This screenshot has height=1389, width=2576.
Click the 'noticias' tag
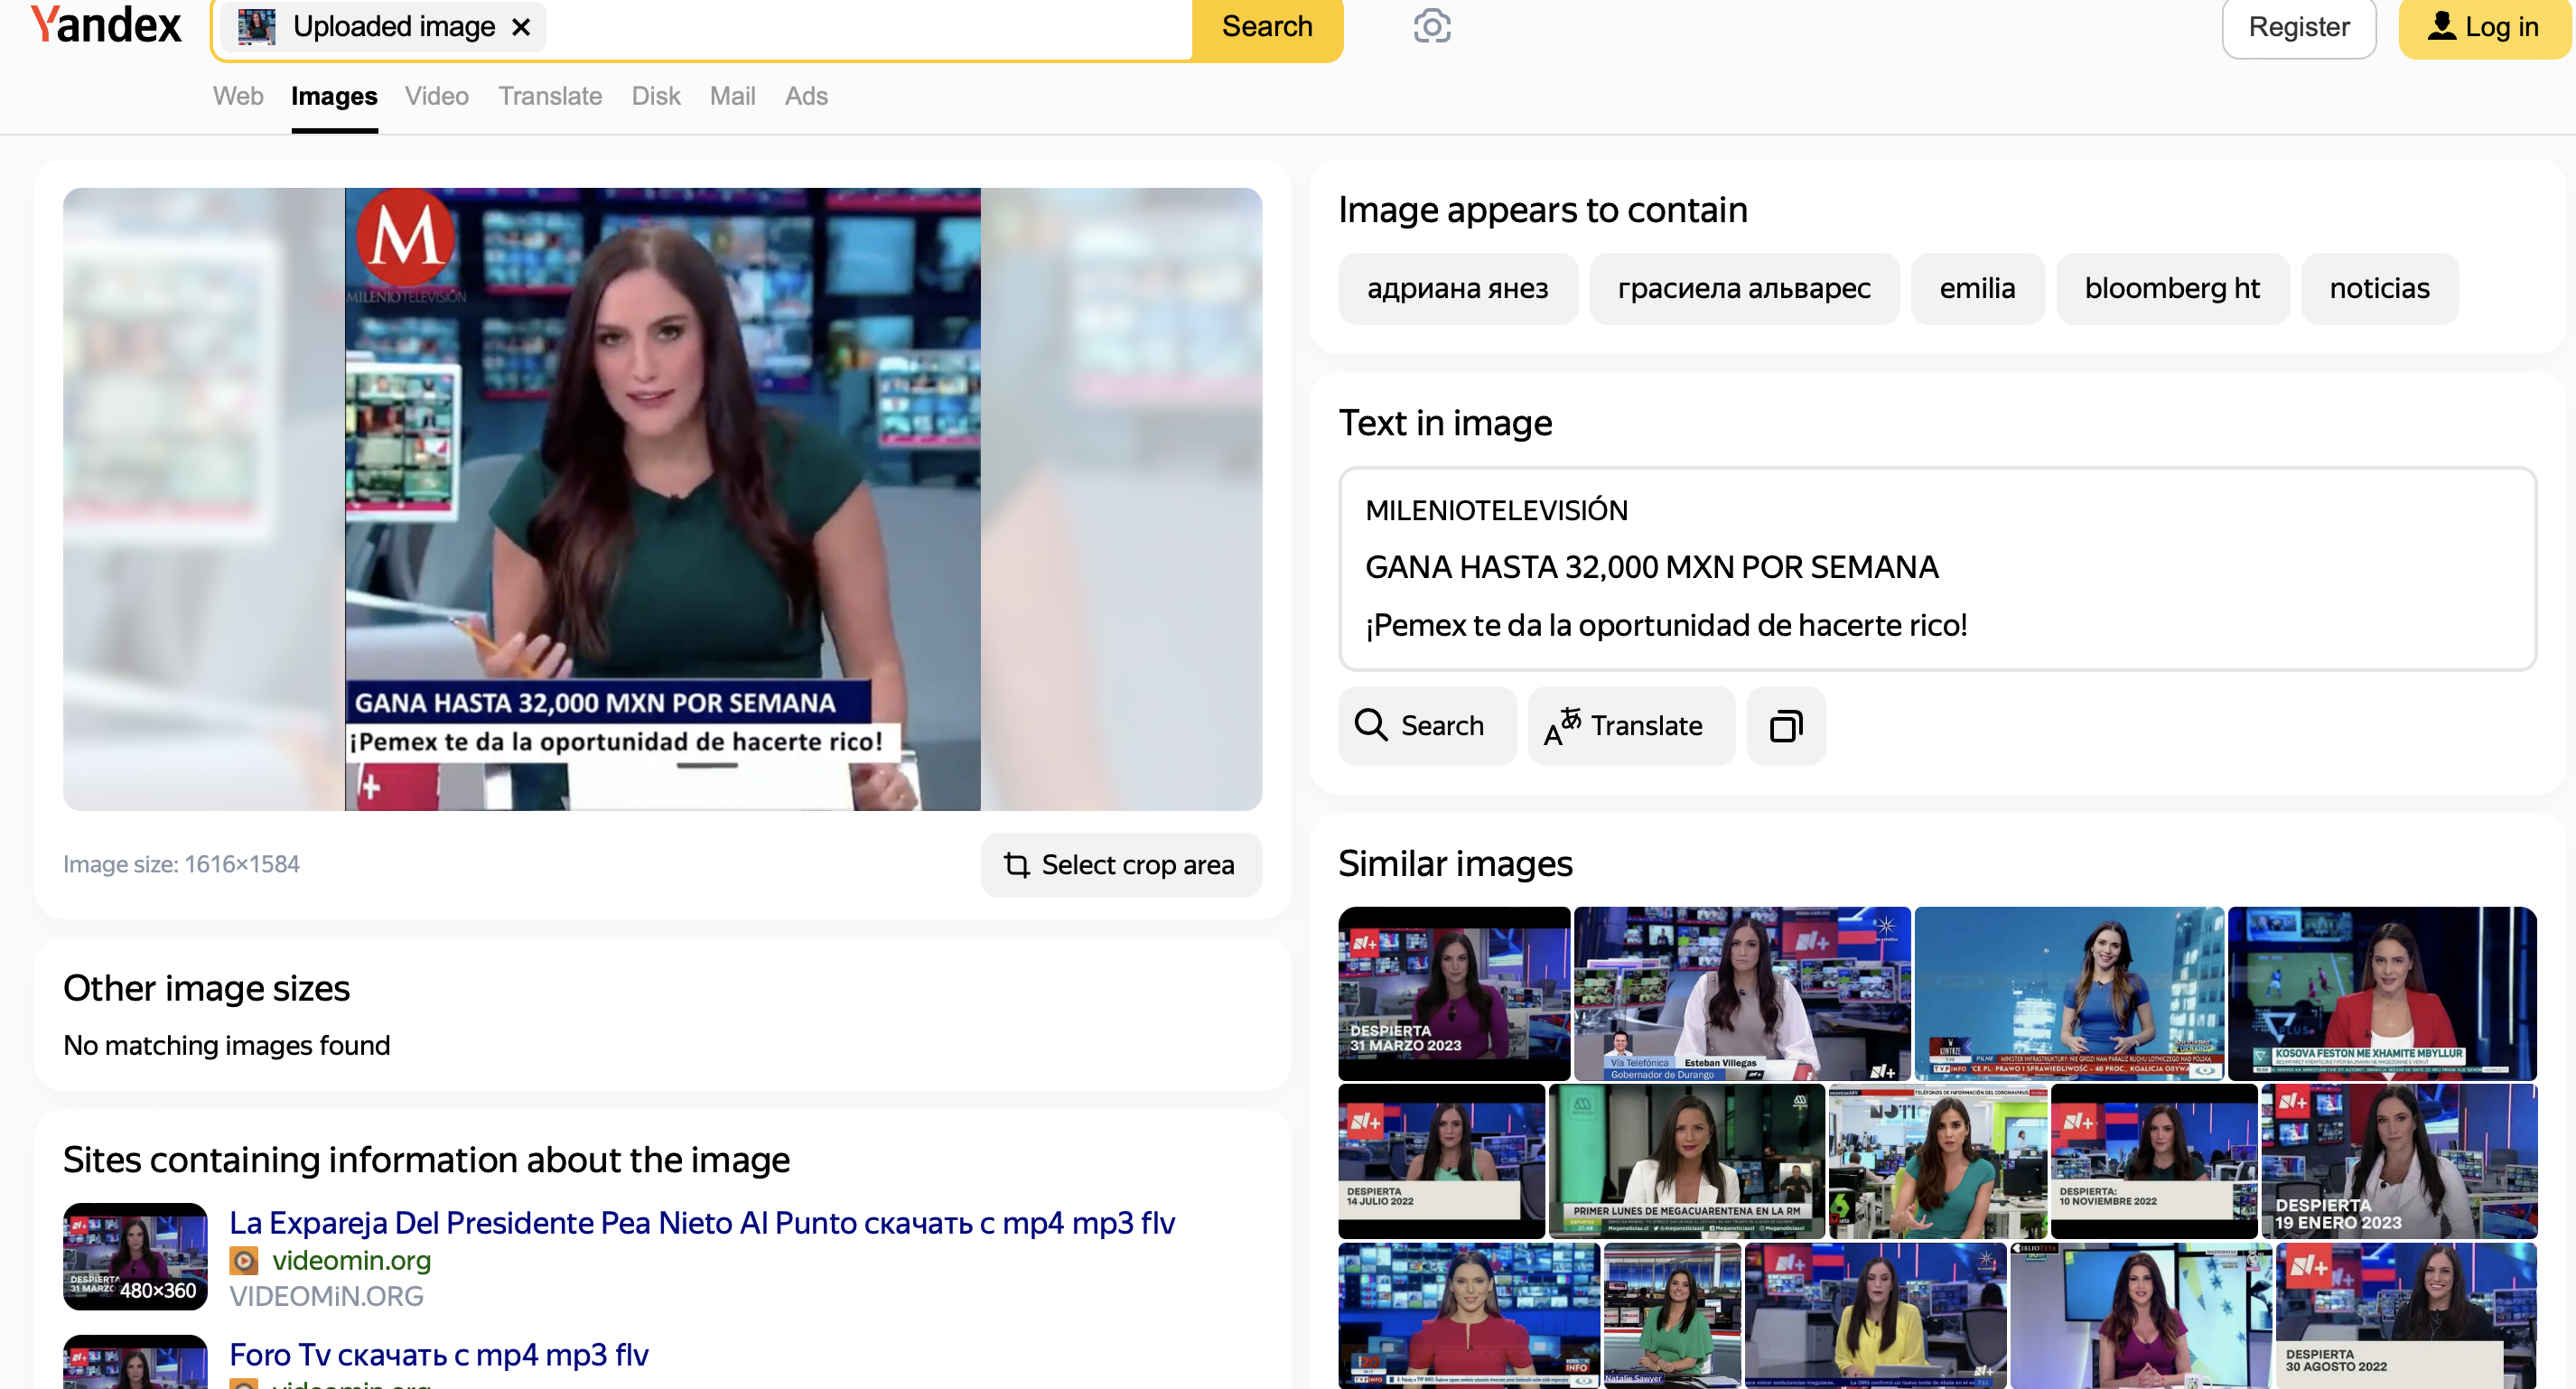[2379, 289]
